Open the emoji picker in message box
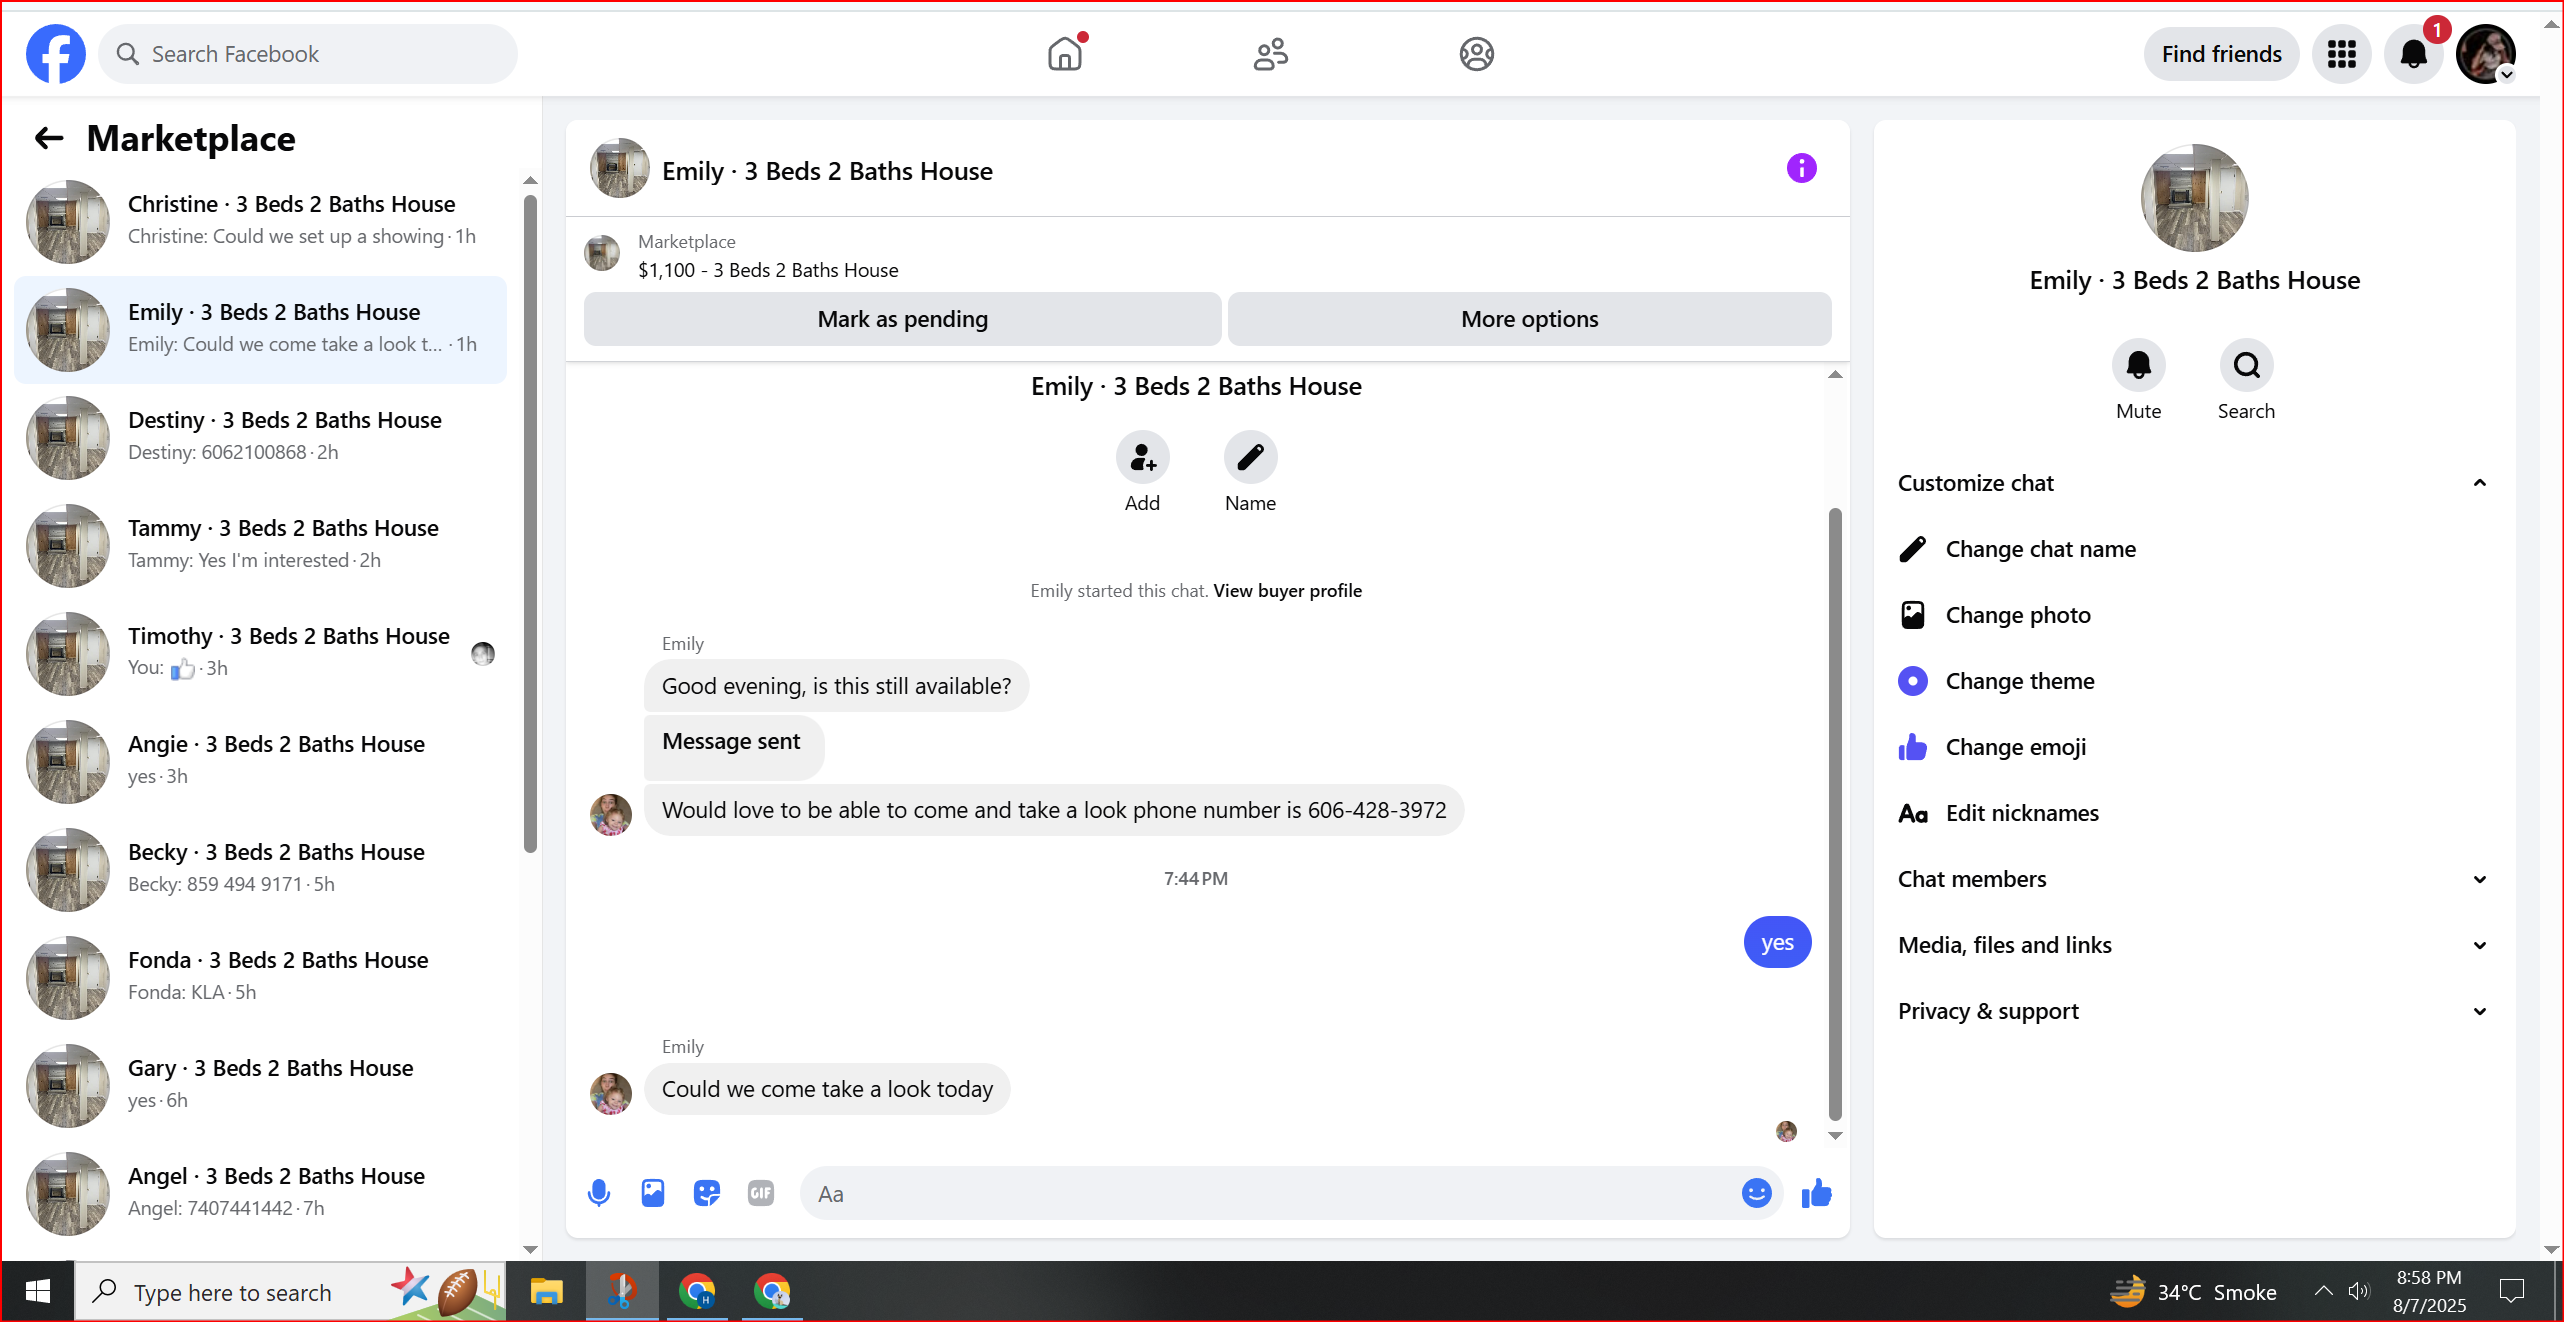Viewport: 2564px width, 1322px height. coord(1756,1193)
